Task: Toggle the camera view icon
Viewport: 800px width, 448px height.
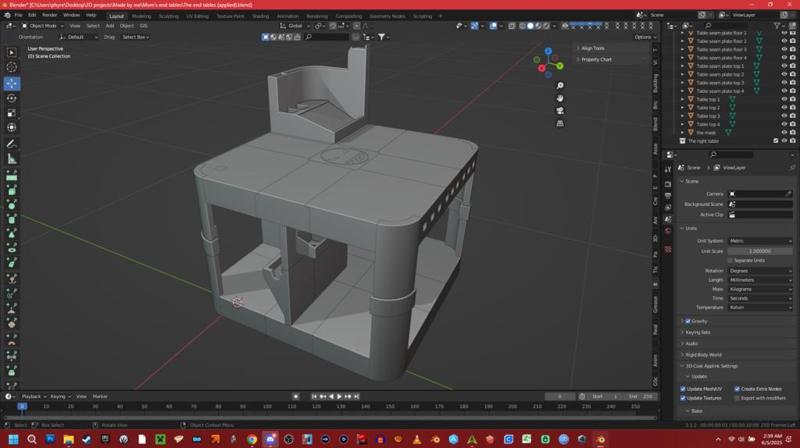Action: pos(560,111)
